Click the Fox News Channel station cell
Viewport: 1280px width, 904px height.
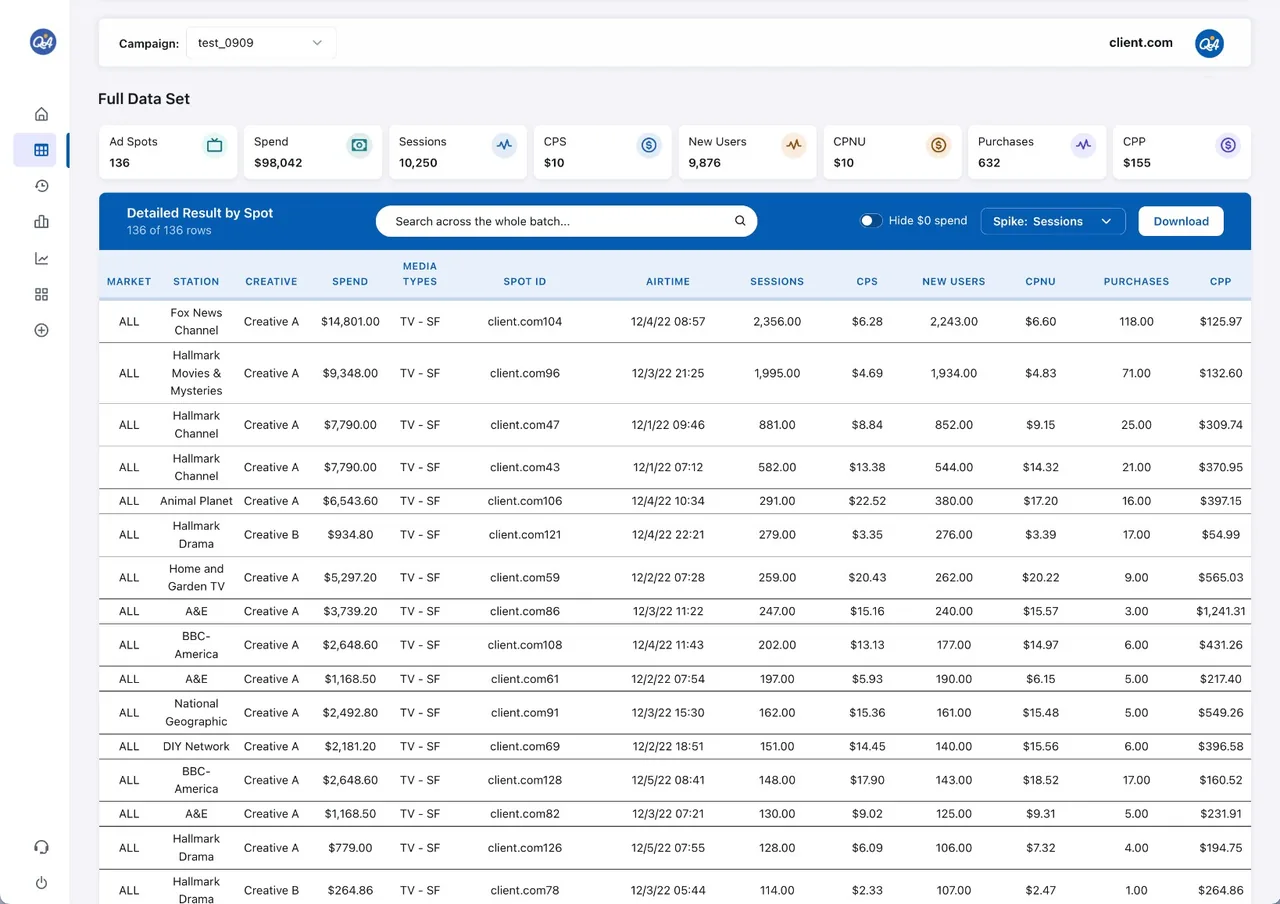196,322
